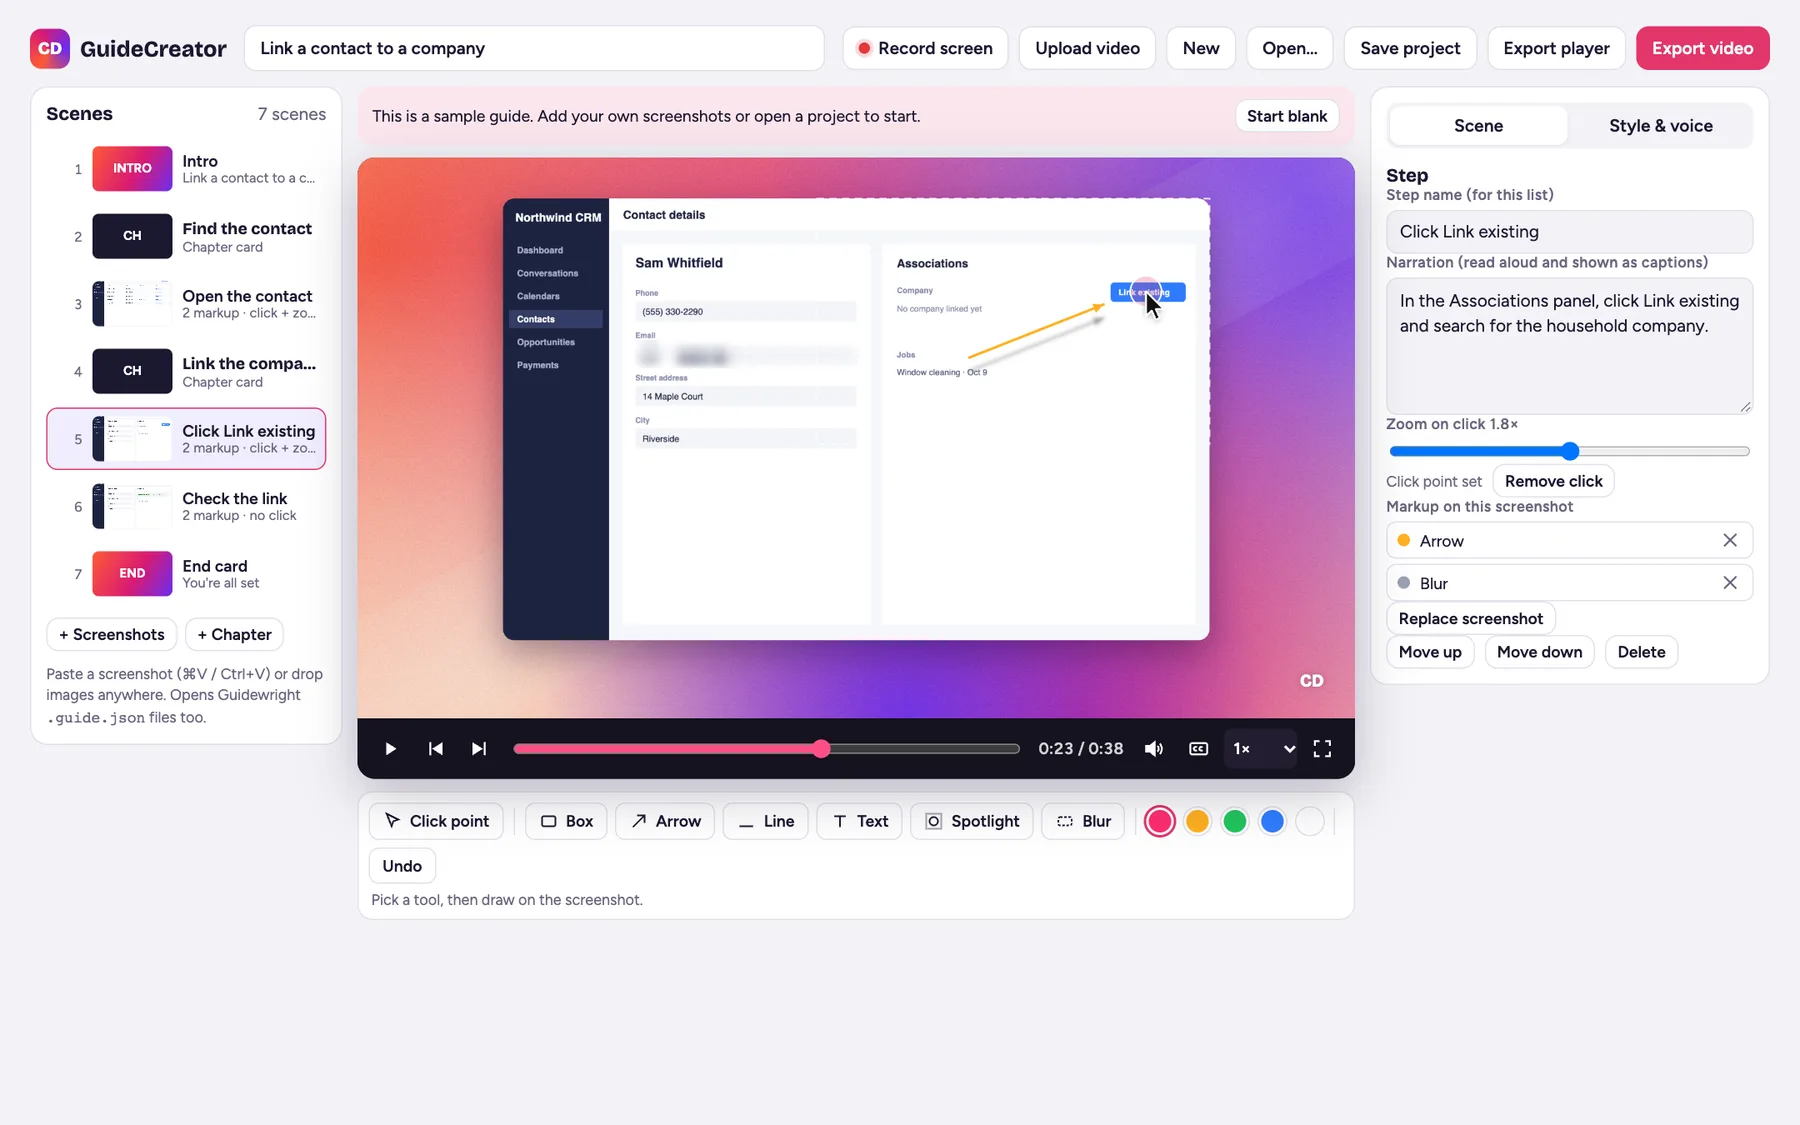The image size is (1800, 1125).
Task: Choose the pink color swatch
Action: 1159,821
